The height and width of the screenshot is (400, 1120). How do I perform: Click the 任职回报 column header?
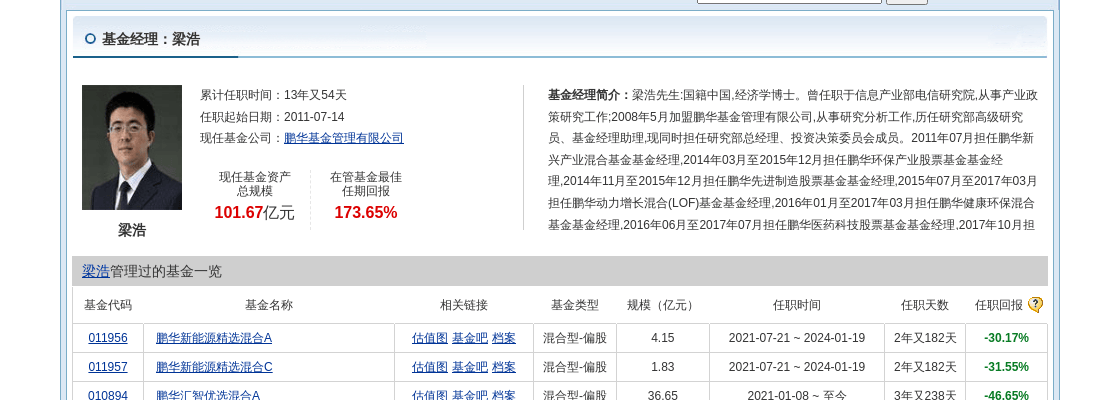999,305
